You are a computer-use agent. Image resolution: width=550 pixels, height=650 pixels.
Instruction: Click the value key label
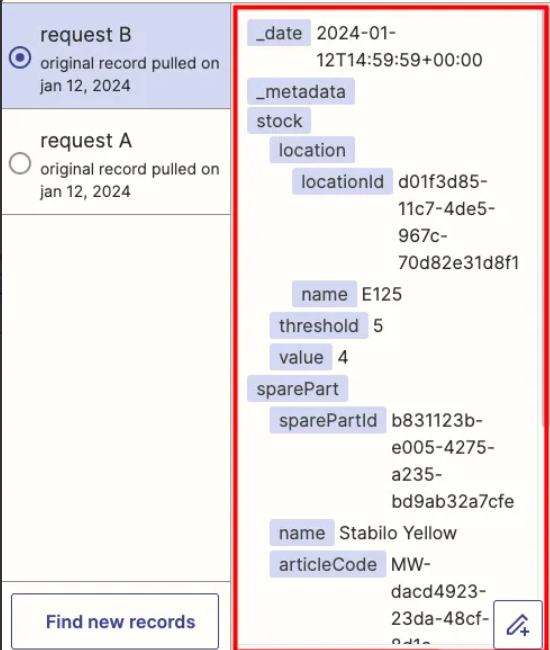click(x=301, y=357)
